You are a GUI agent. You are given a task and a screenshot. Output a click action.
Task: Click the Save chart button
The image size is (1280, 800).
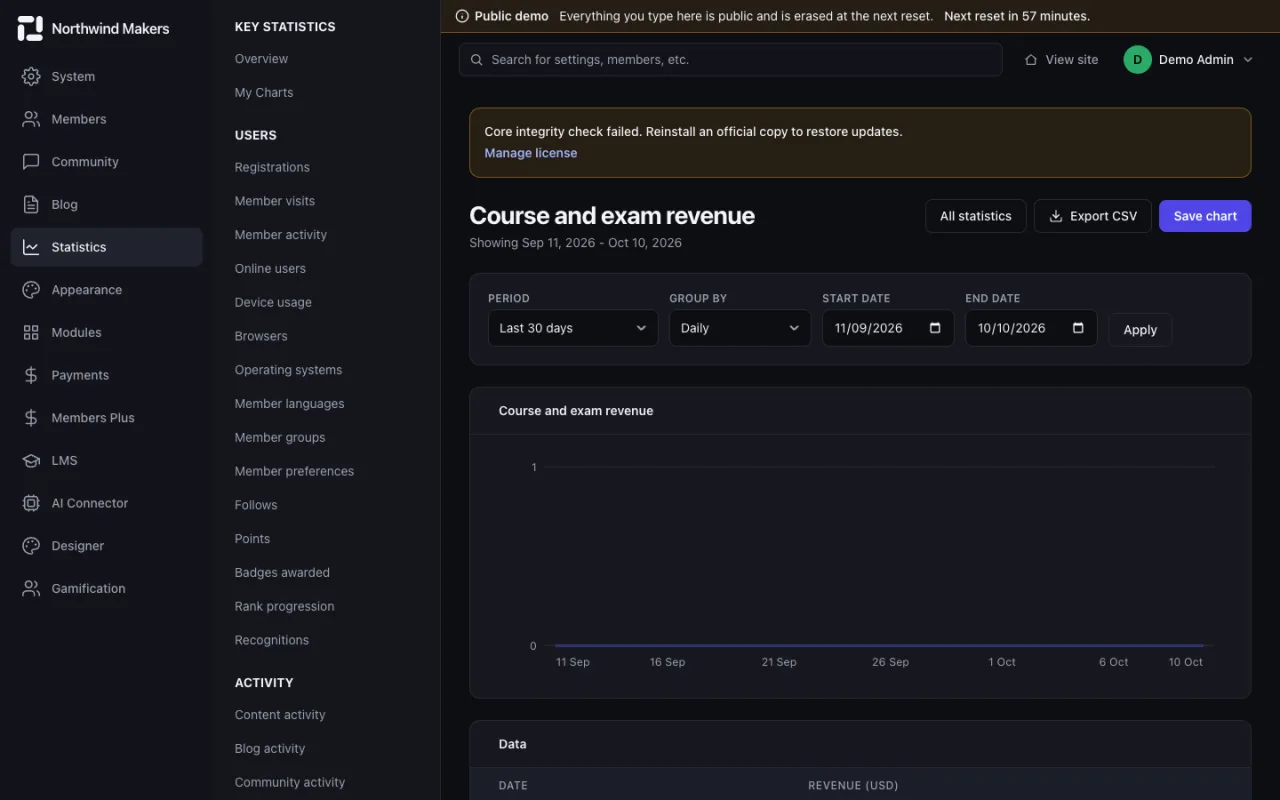tap(1205, 216)
